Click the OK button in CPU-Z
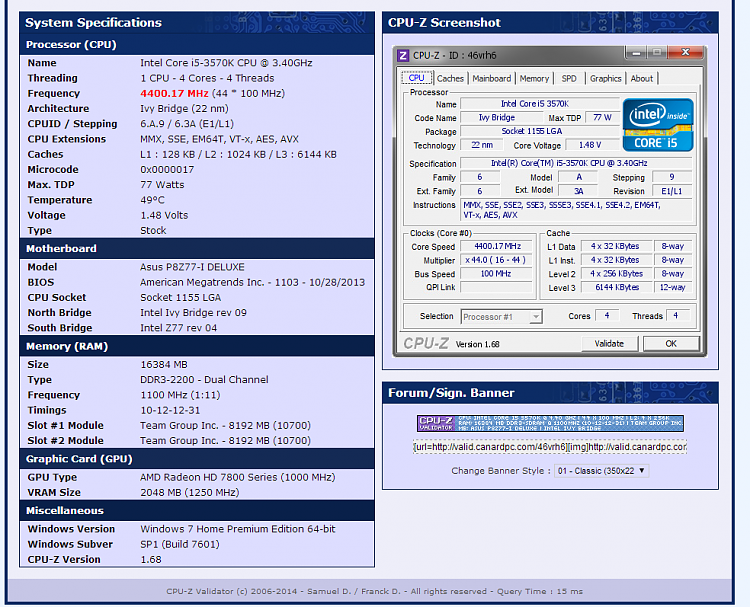This screenshot has height=607, width=750. (671, 343)
